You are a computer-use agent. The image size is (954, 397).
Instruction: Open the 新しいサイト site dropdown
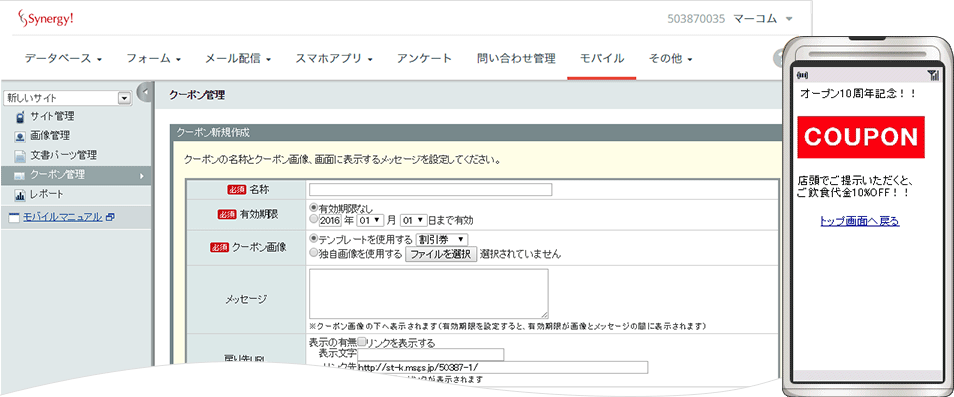68,97
